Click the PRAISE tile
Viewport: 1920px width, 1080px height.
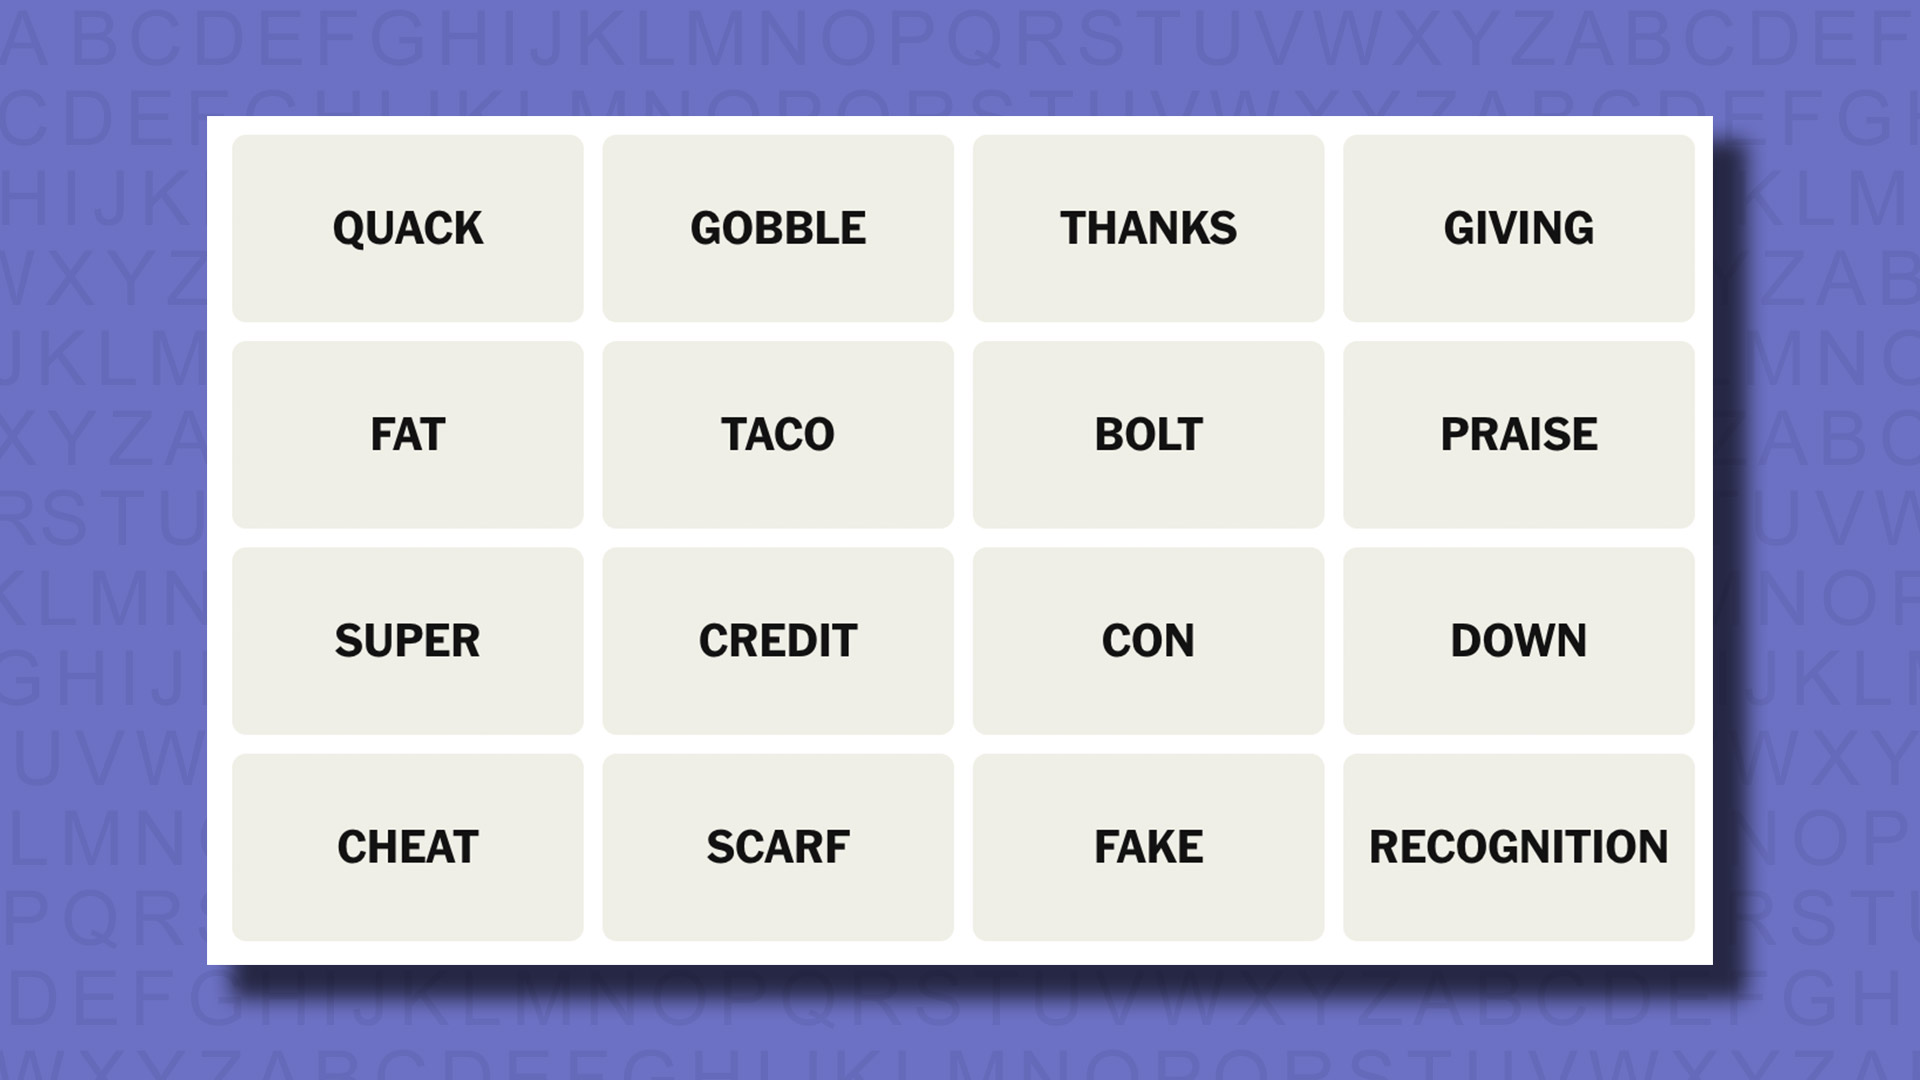(x=1518, y=434)
